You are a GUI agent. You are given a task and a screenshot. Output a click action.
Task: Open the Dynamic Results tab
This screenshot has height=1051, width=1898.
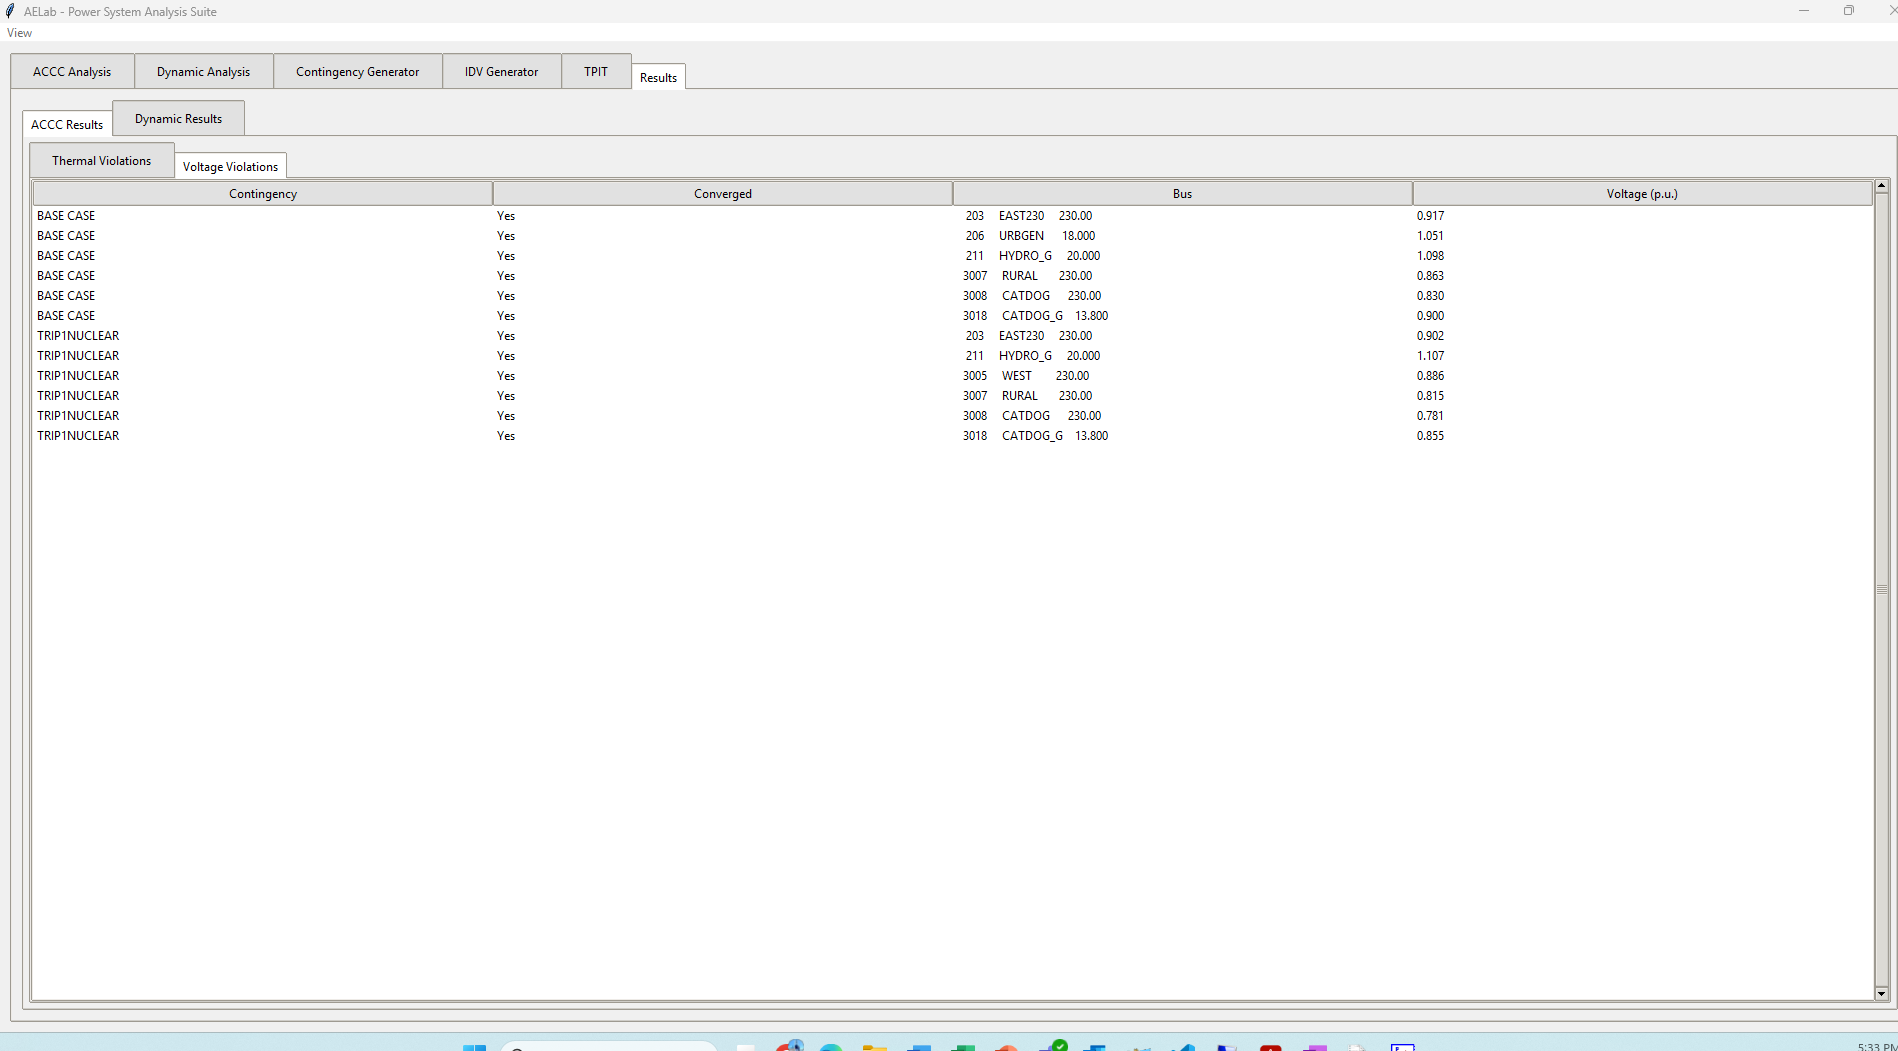point(178,118)
